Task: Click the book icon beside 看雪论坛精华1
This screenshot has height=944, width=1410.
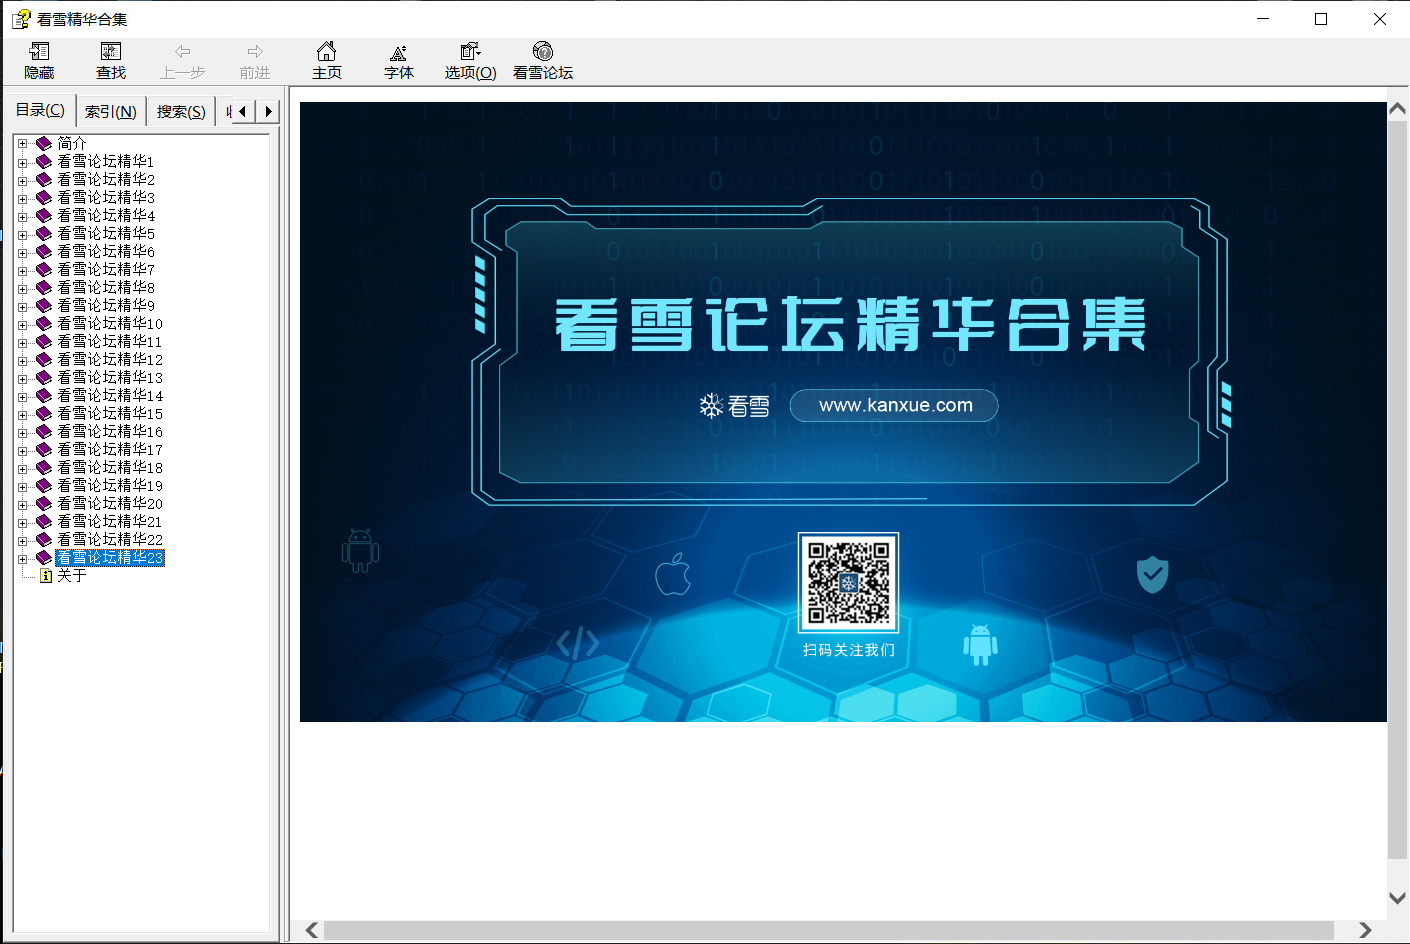Action: [44, 161]
